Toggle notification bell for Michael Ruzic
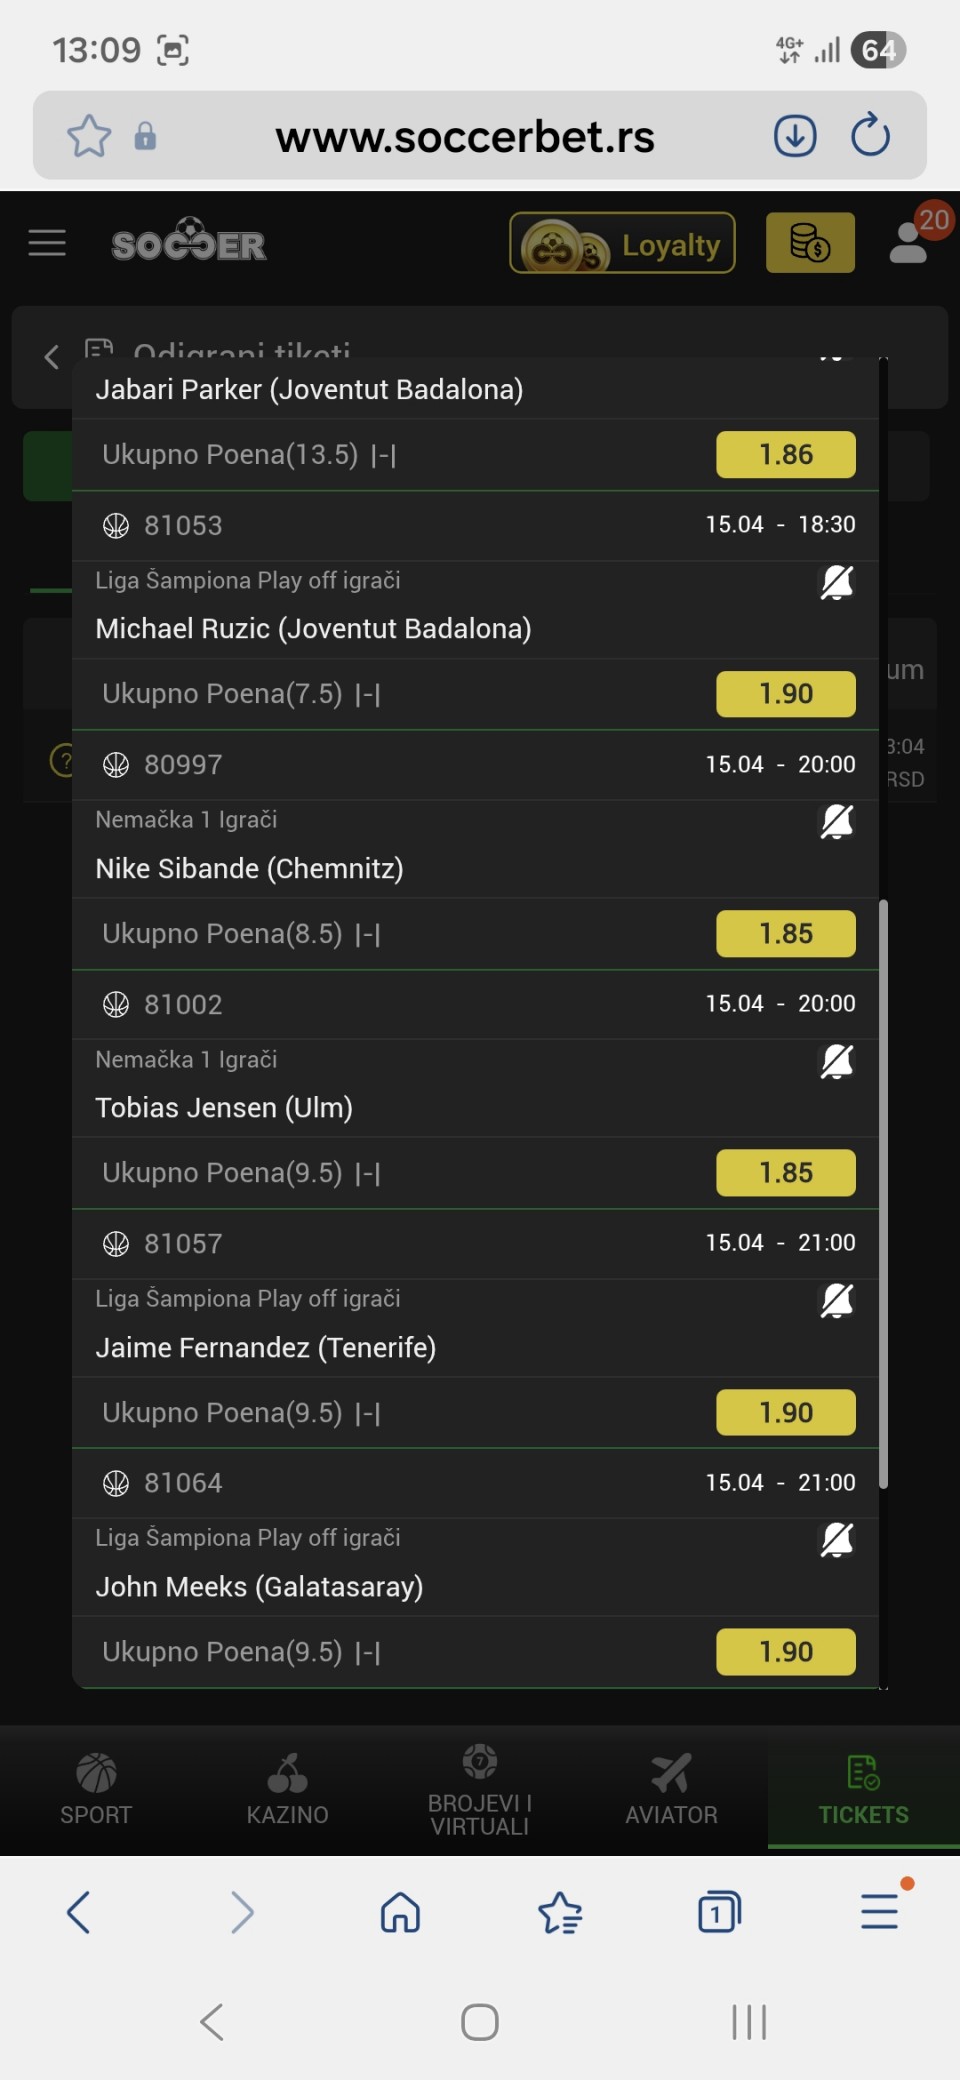960x2080 pixels. 837,582
